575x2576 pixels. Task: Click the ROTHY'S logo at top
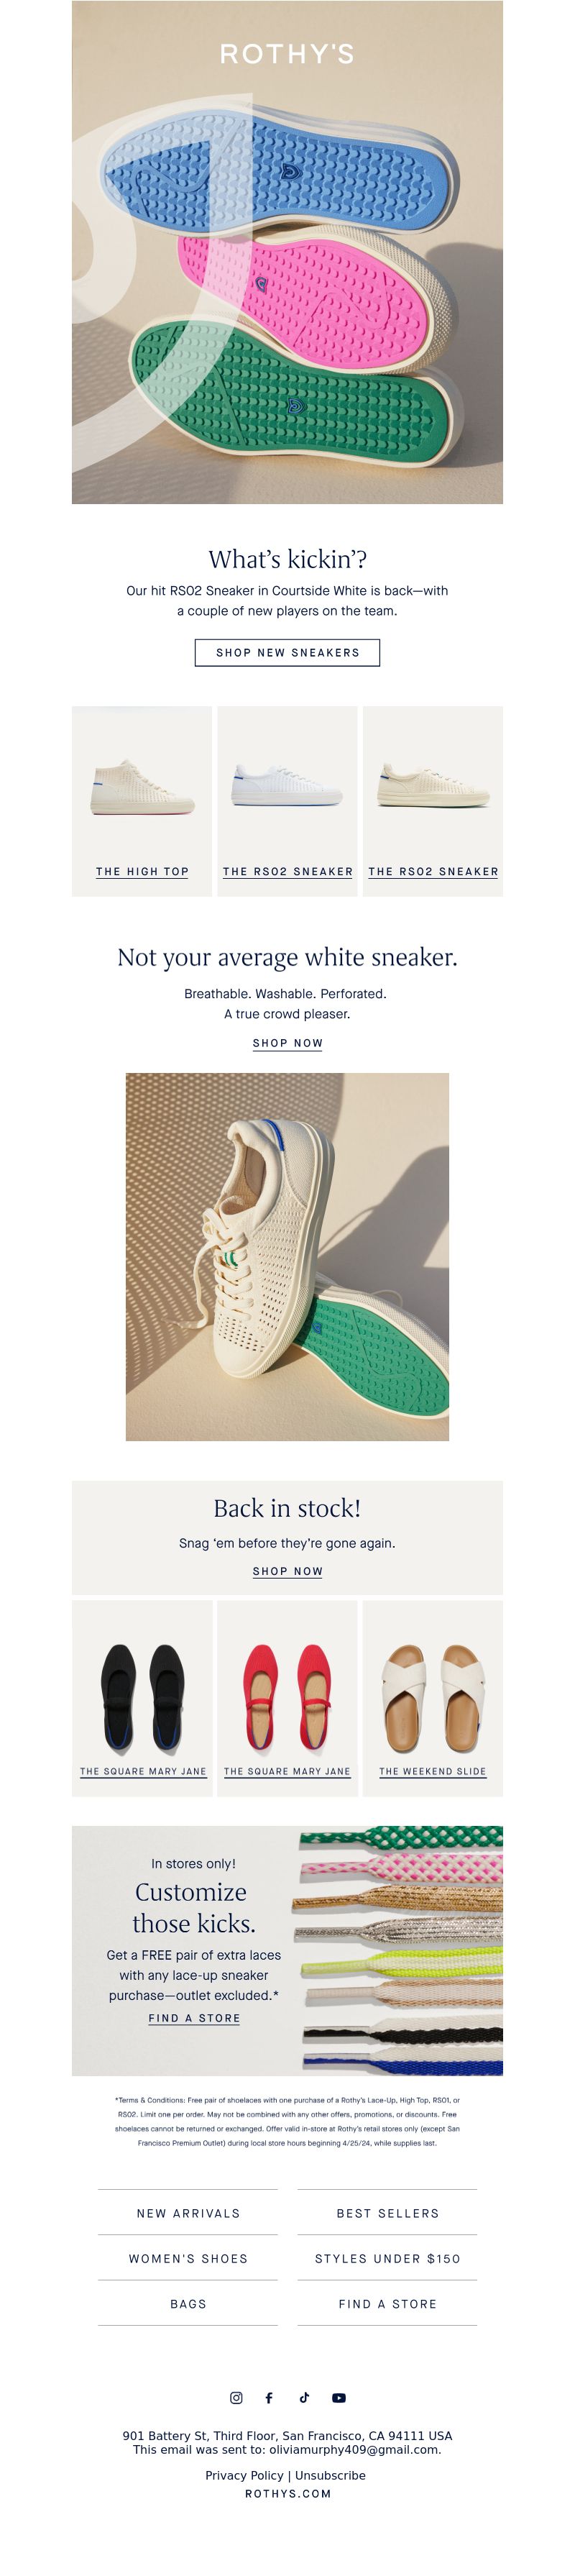tap(287, 54)
